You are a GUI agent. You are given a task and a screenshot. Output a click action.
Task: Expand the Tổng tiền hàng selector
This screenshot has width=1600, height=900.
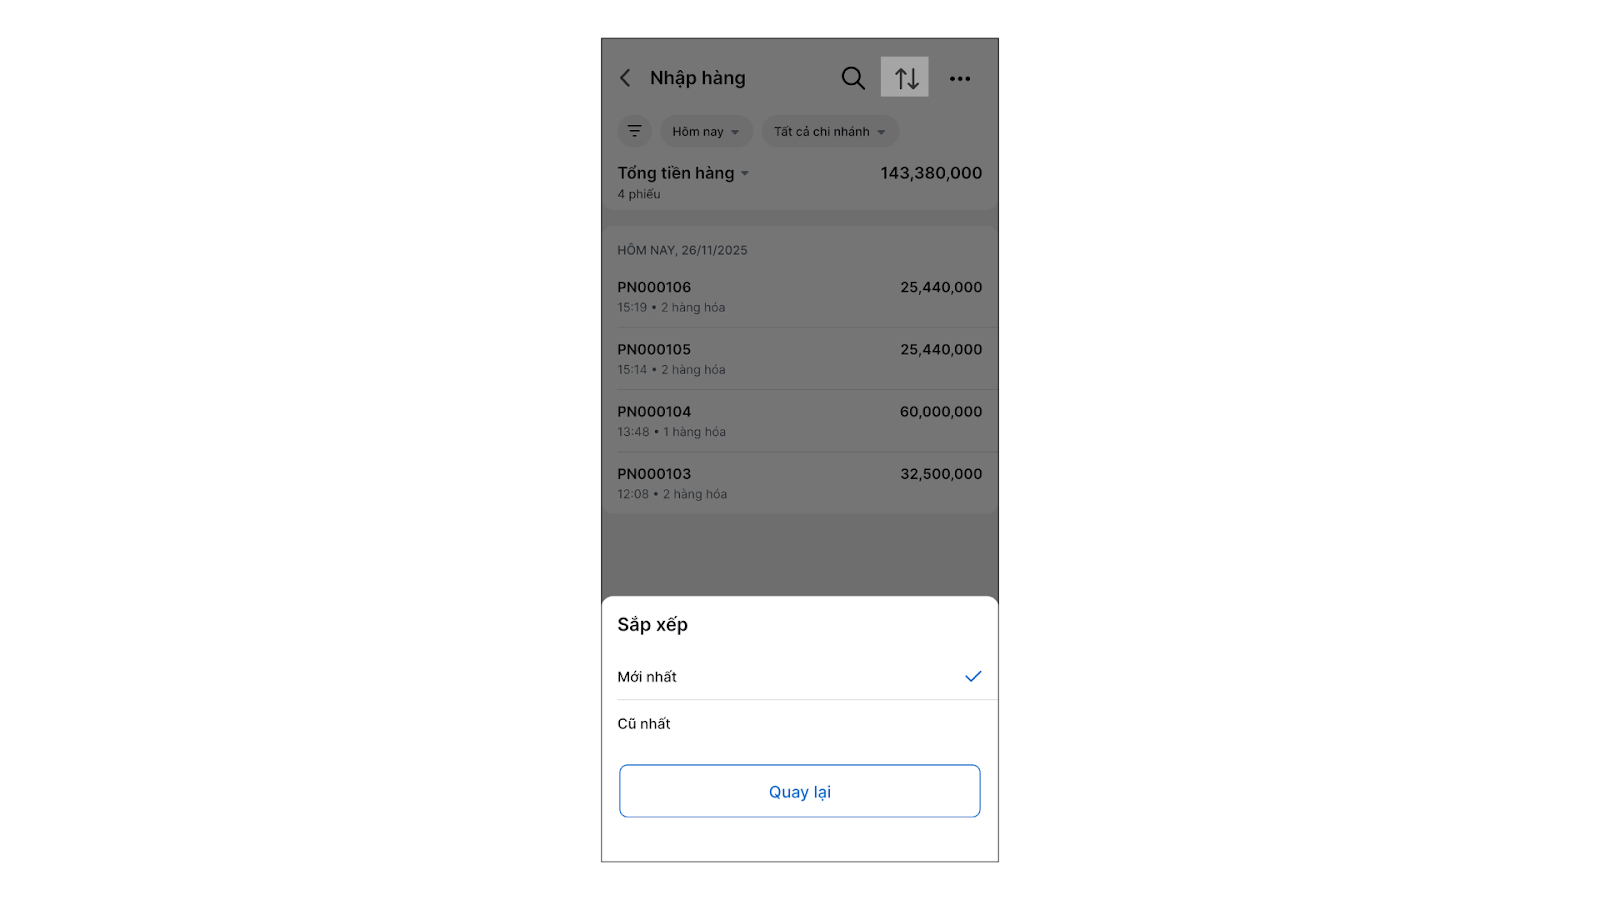click(683, 173)
